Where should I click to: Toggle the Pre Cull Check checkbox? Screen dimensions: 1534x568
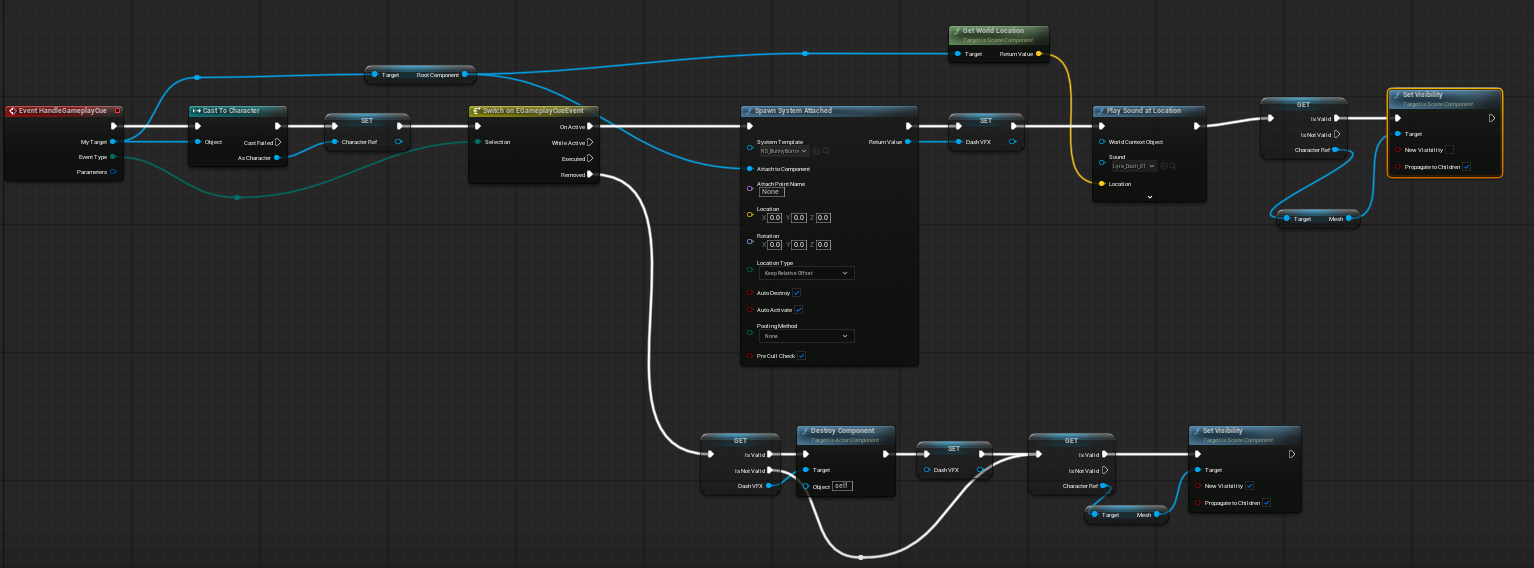(802, 356)
